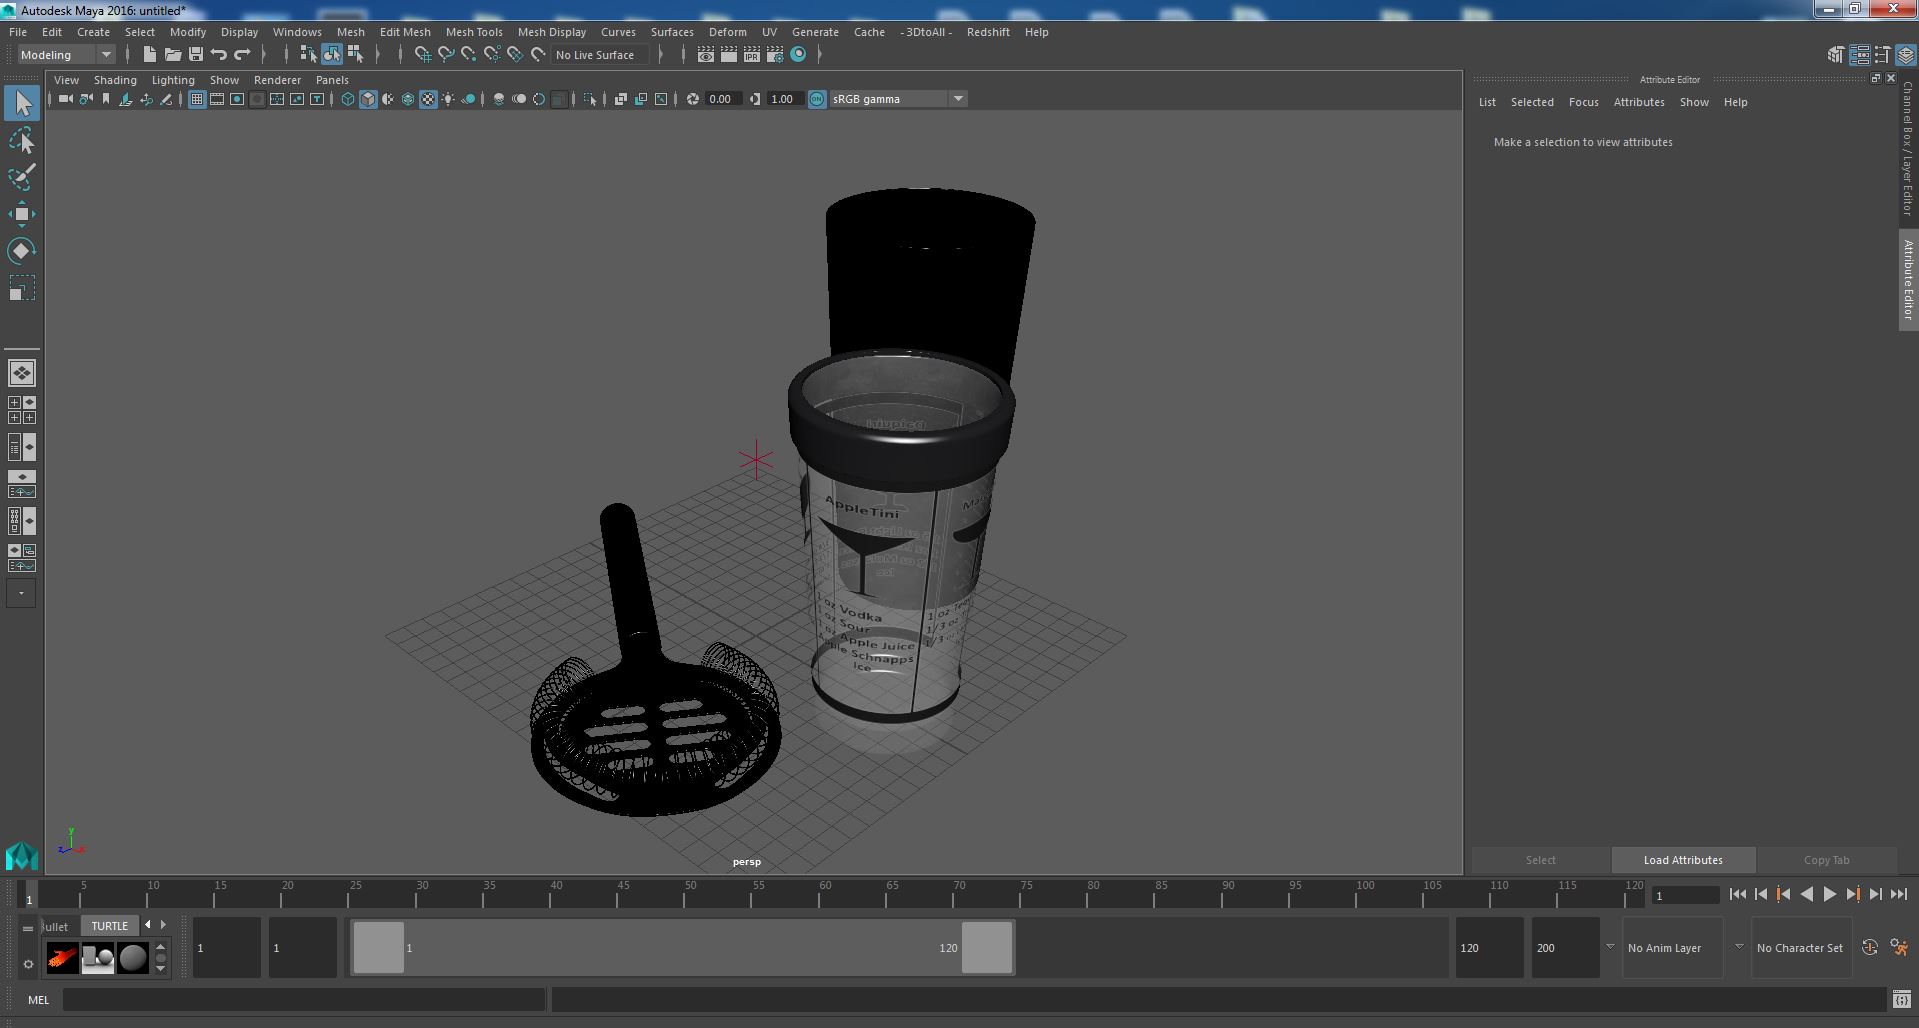Click the range slider right handle
1919x1028 pixels.
pyautogui.click(x=987, y=947)
